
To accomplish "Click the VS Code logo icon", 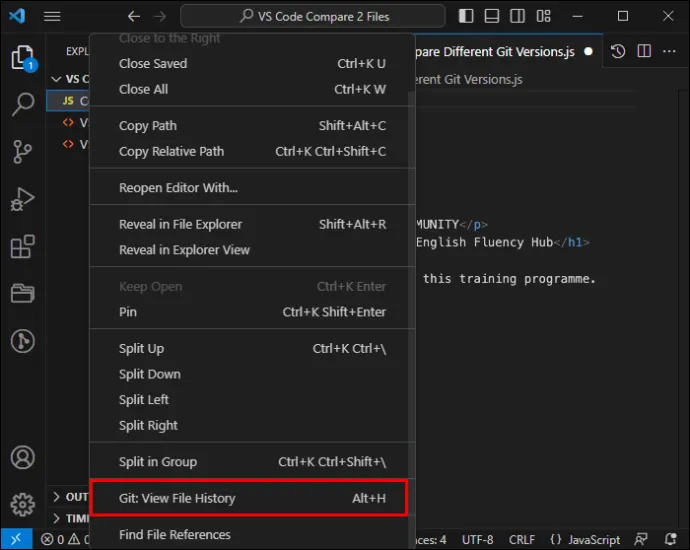I will (17, 16).
